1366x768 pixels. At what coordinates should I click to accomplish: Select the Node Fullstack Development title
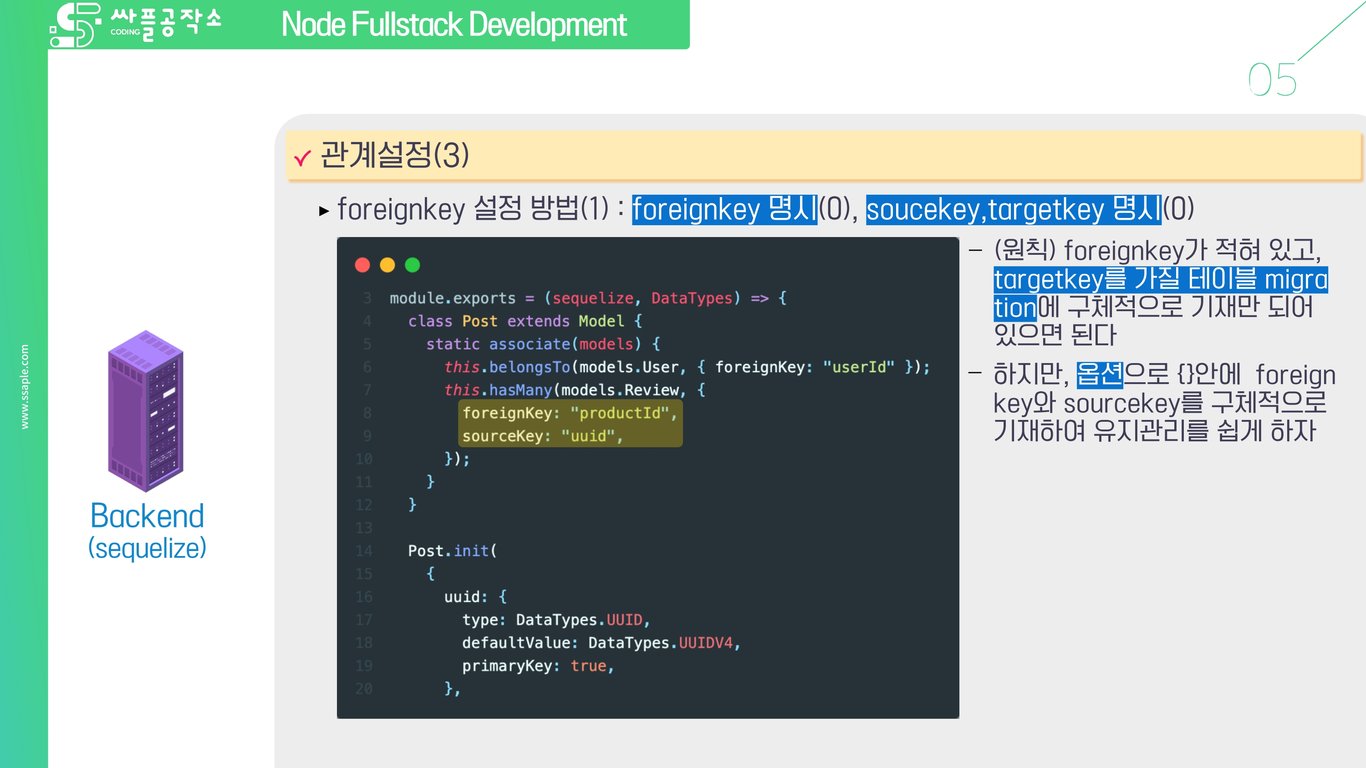454,24
